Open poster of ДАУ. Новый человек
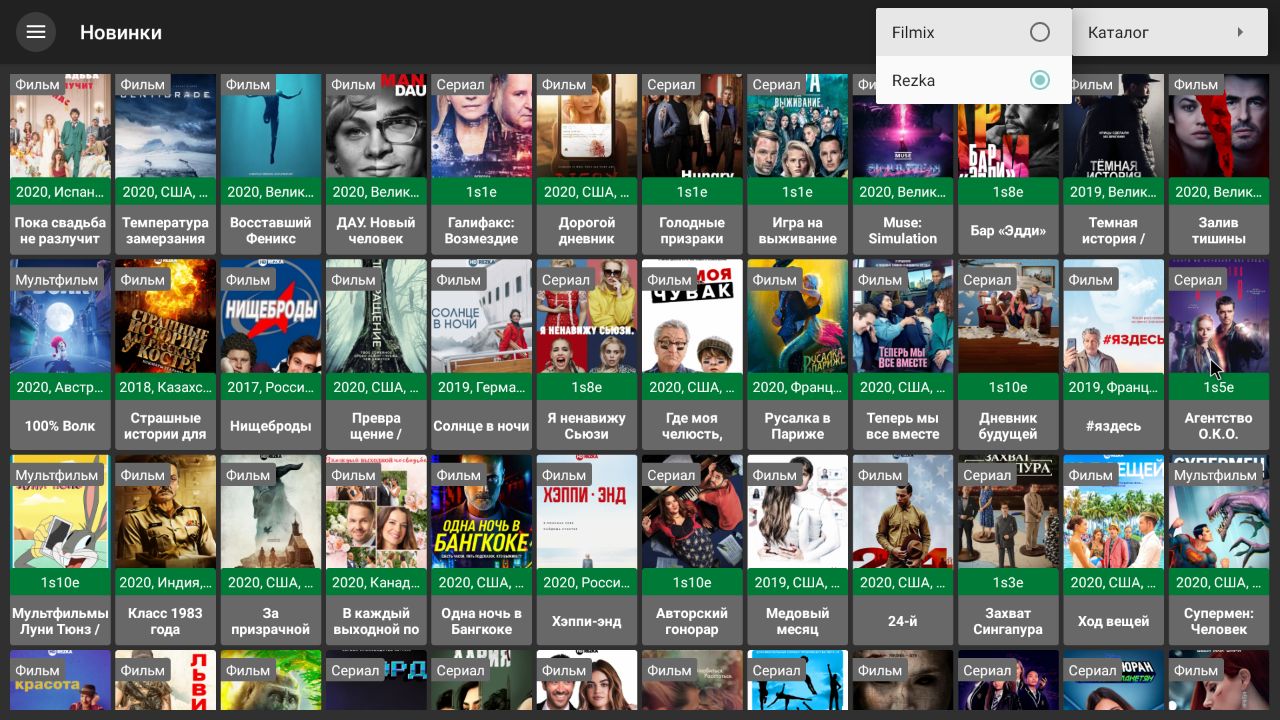Screen dimensions: 1280x720 [376, 126]
